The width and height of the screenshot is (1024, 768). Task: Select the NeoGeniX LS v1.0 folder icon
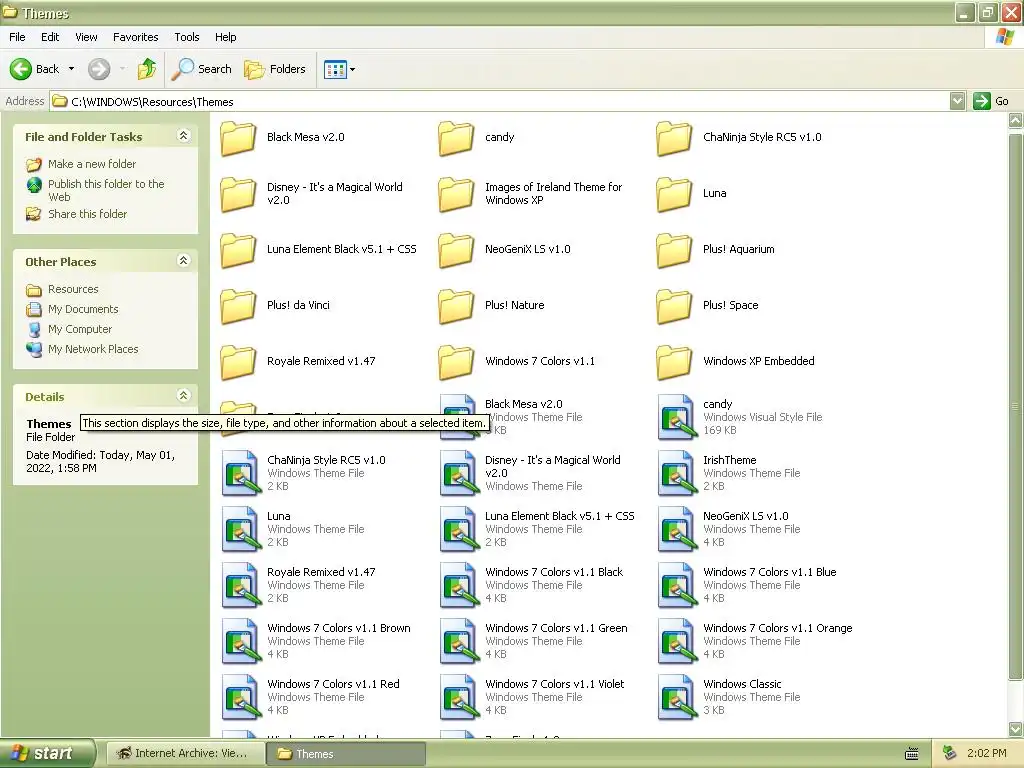tap(456, 251)
